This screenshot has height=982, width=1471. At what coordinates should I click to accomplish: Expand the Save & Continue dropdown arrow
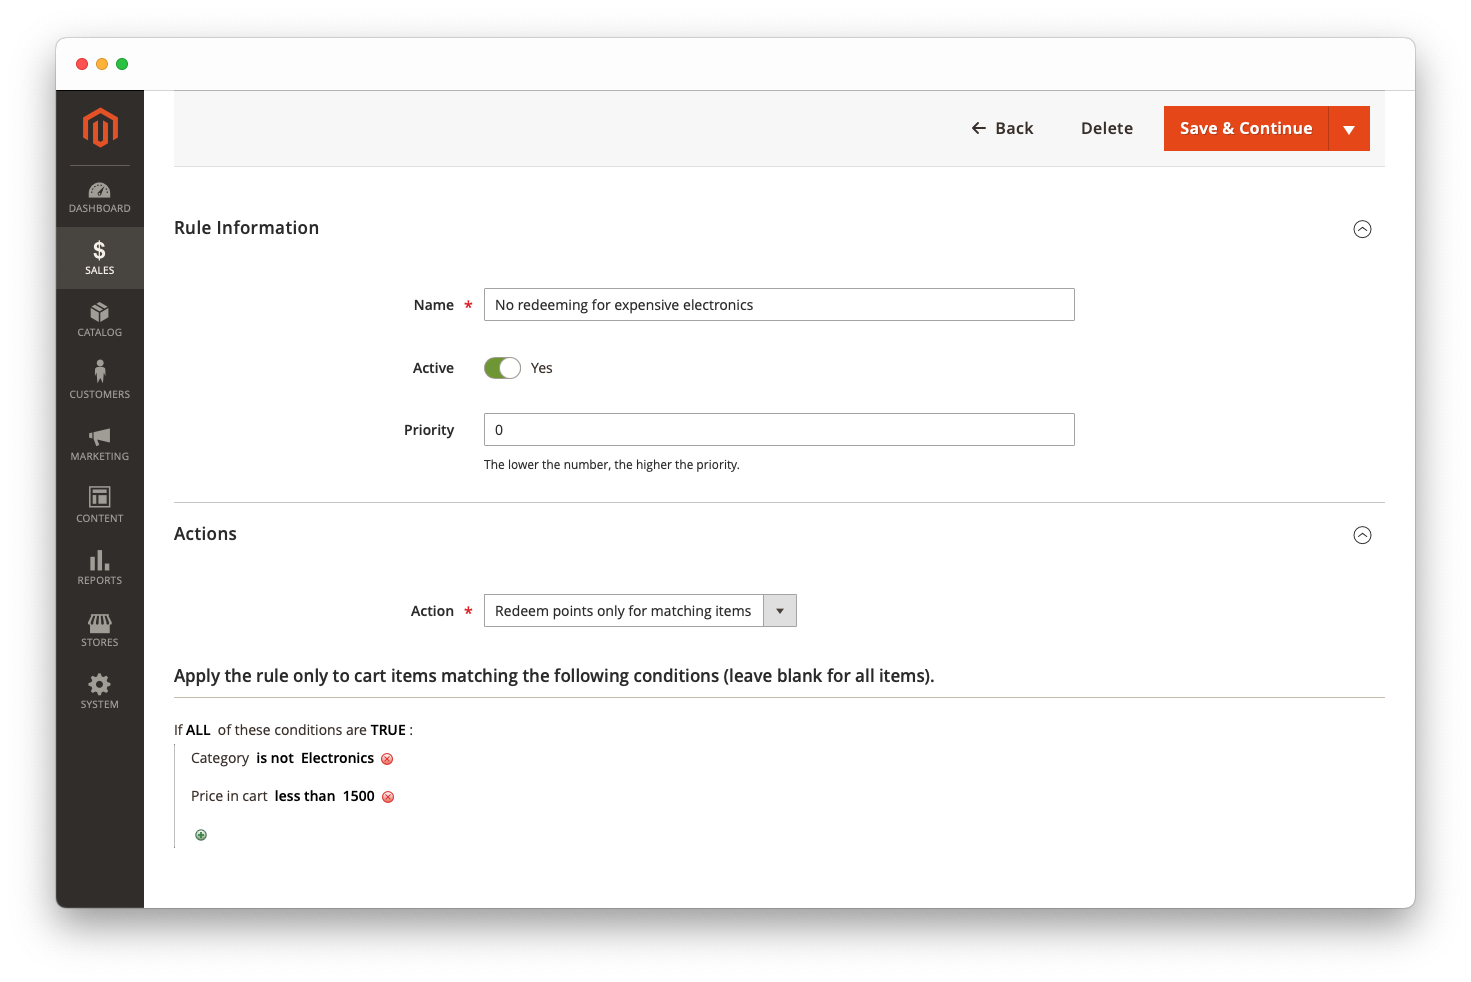[1350, 128]
